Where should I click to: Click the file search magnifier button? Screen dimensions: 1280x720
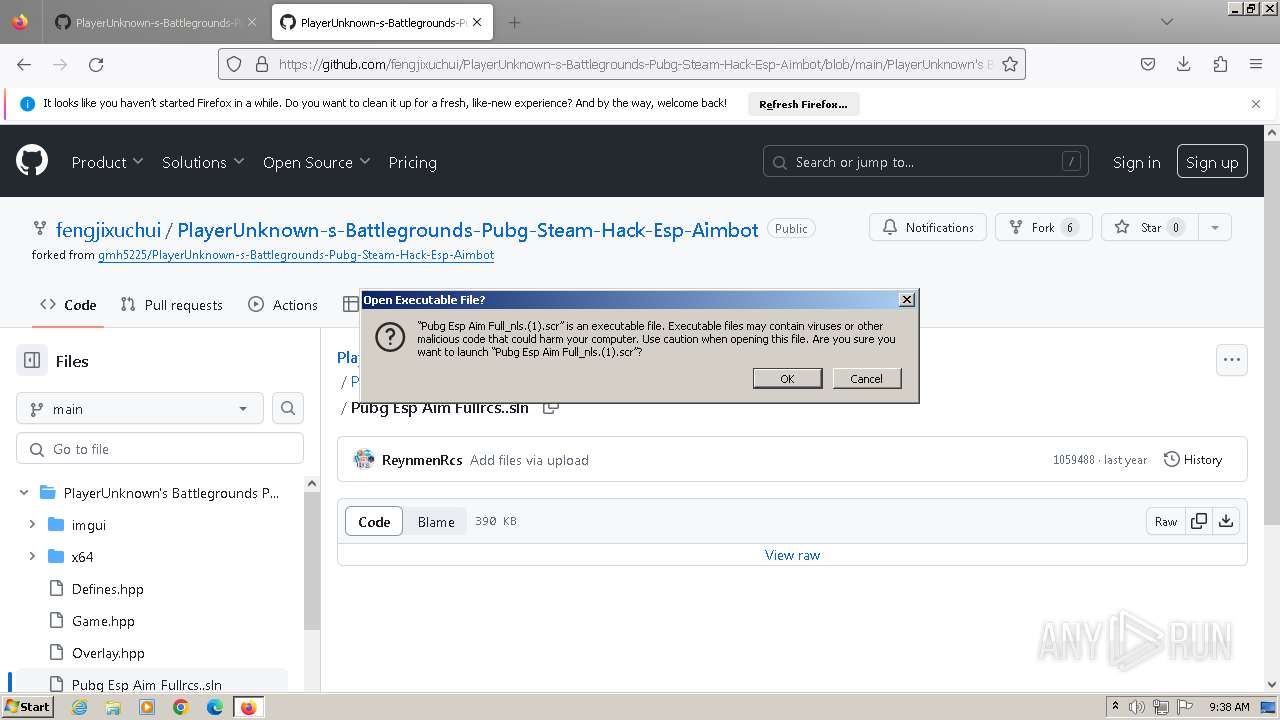pyautogui.click(x=288, y=408)
